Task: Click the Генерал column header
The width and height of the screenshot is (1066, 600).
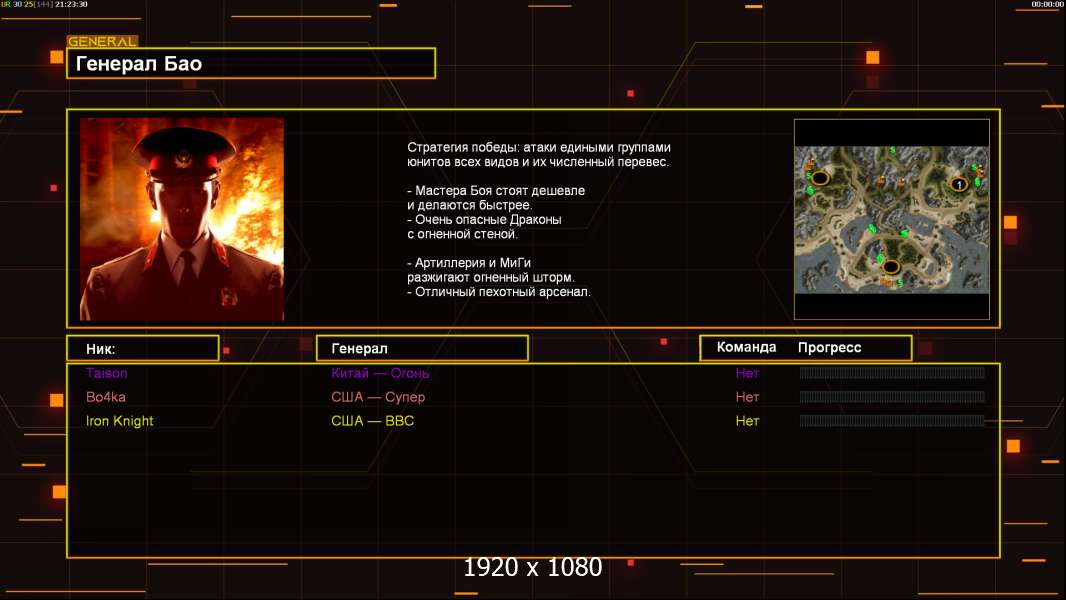Action: pos(422,349)
